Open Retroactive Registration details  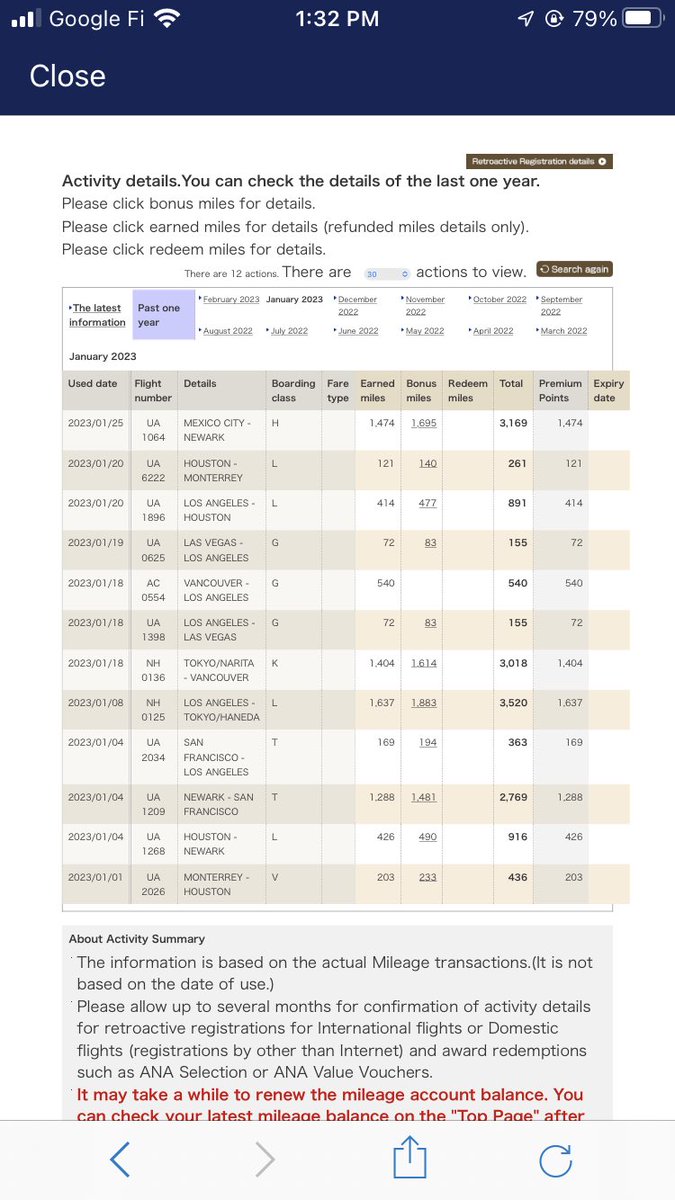540,161
